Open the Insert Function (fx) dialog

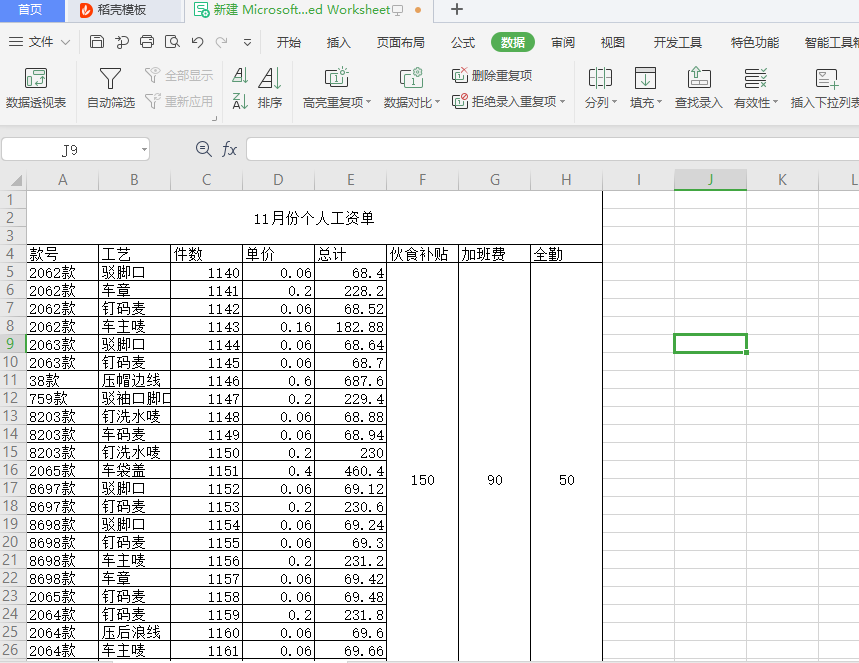(x=230, y=148)
